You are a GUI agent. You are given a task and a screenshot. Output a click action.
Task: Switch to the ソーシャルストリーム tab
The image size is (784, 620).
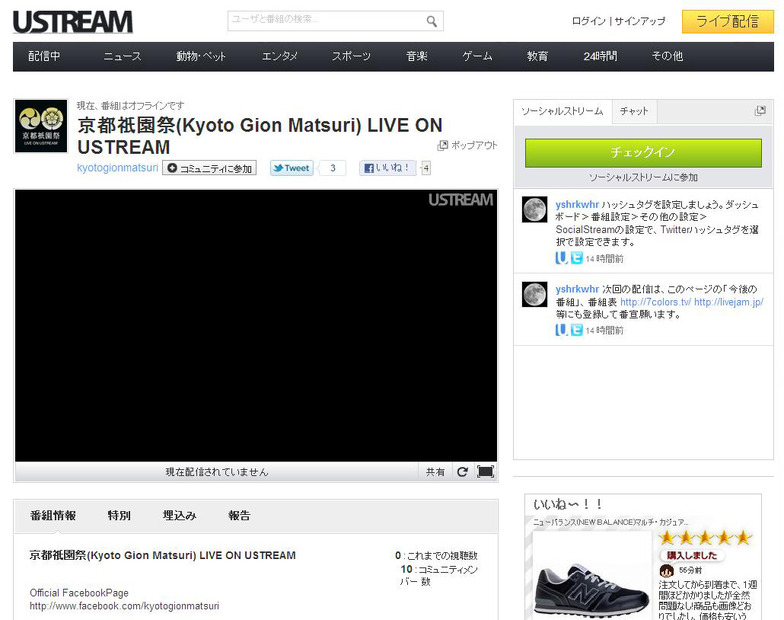tap(562, 111)
